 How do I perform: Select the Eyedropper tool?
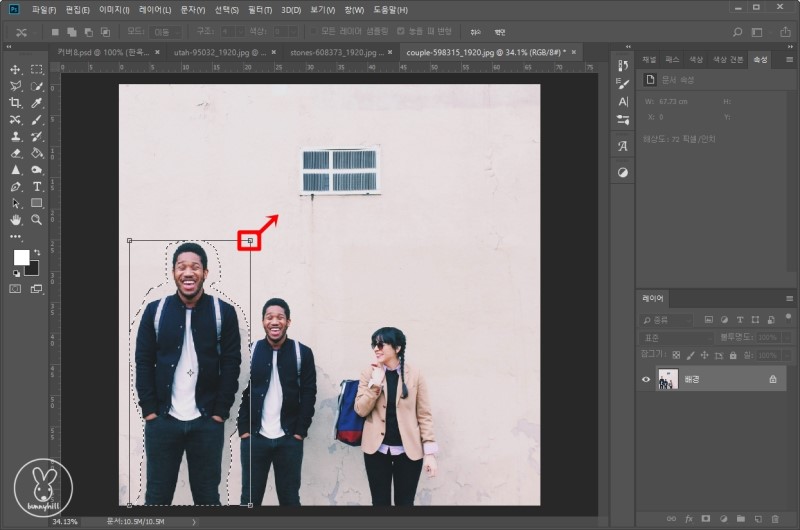tap(37, 103)
